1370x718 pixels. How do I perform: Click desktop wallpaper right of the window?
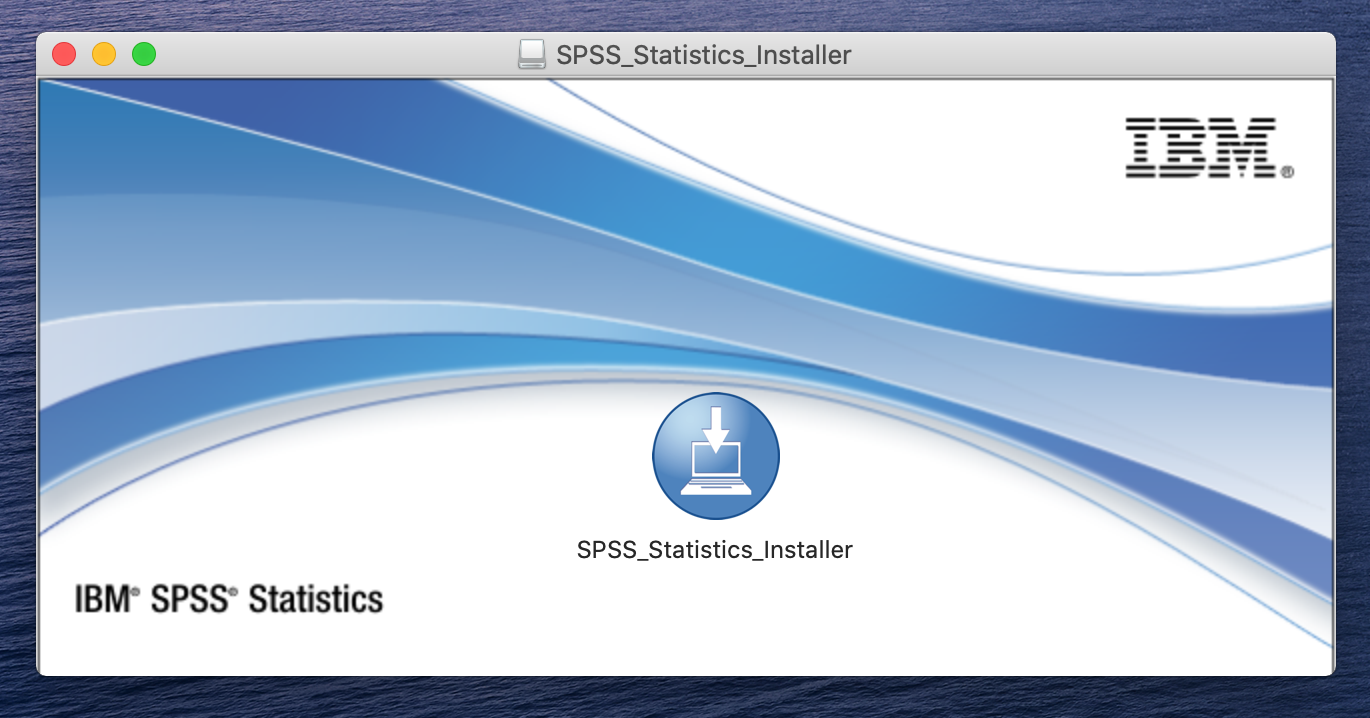(x=1354, y=360)
